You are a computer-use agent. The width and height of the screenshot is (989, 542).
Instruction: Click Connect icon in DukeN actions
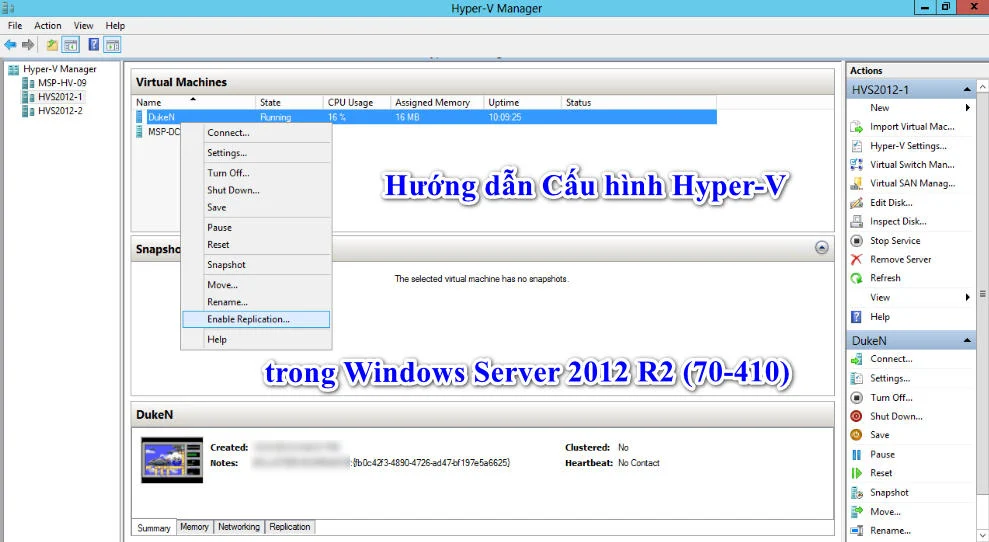(x=856, y=359)
